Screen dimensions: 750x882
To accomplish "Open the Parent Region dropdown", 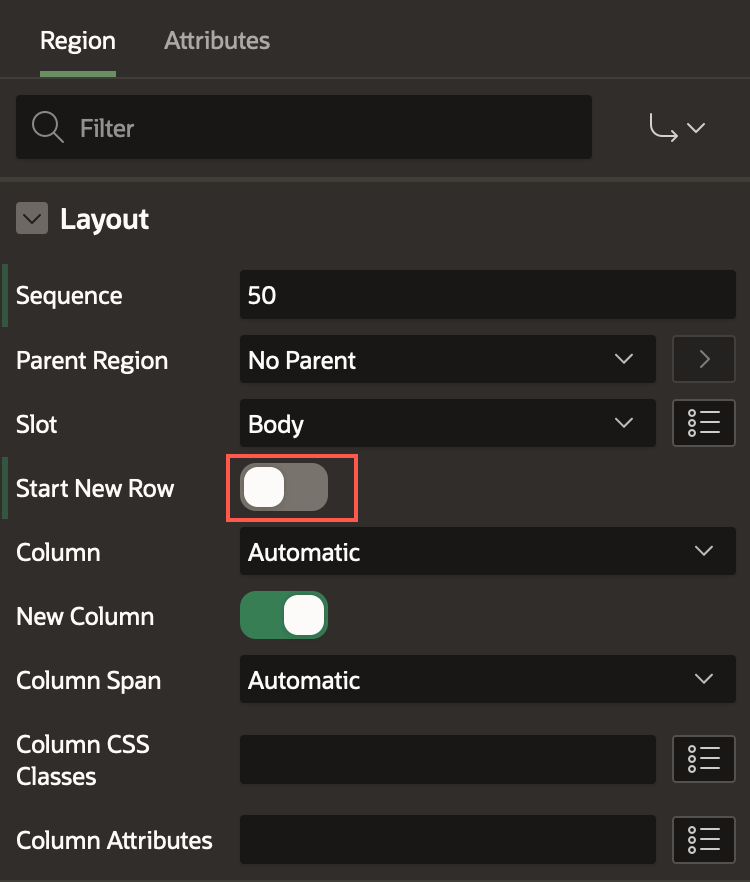I will [447, 359].
